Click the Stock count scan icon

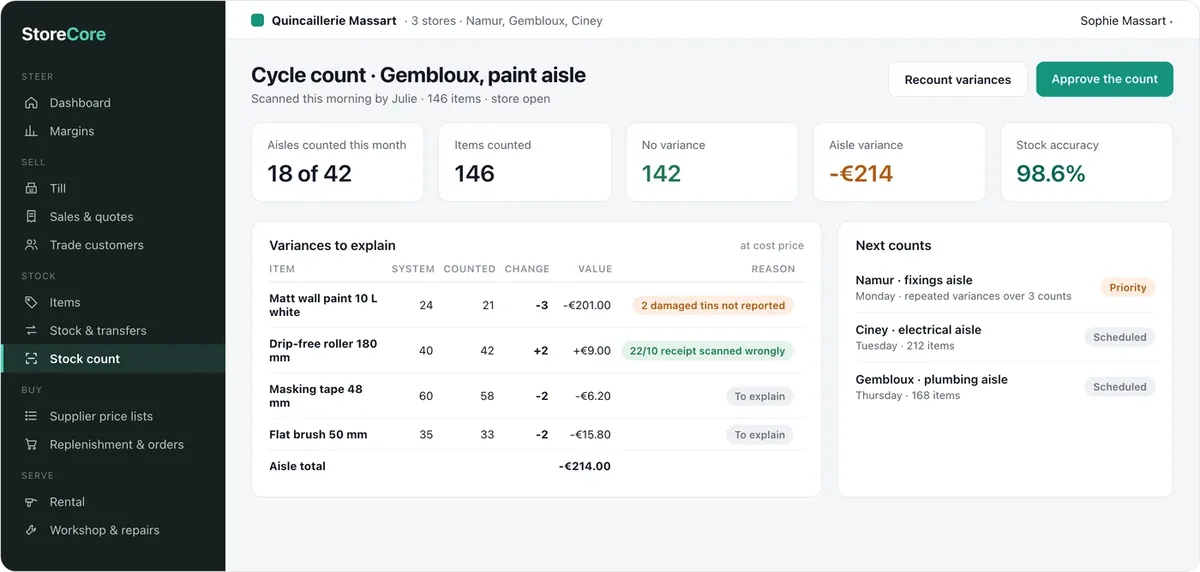31,359
